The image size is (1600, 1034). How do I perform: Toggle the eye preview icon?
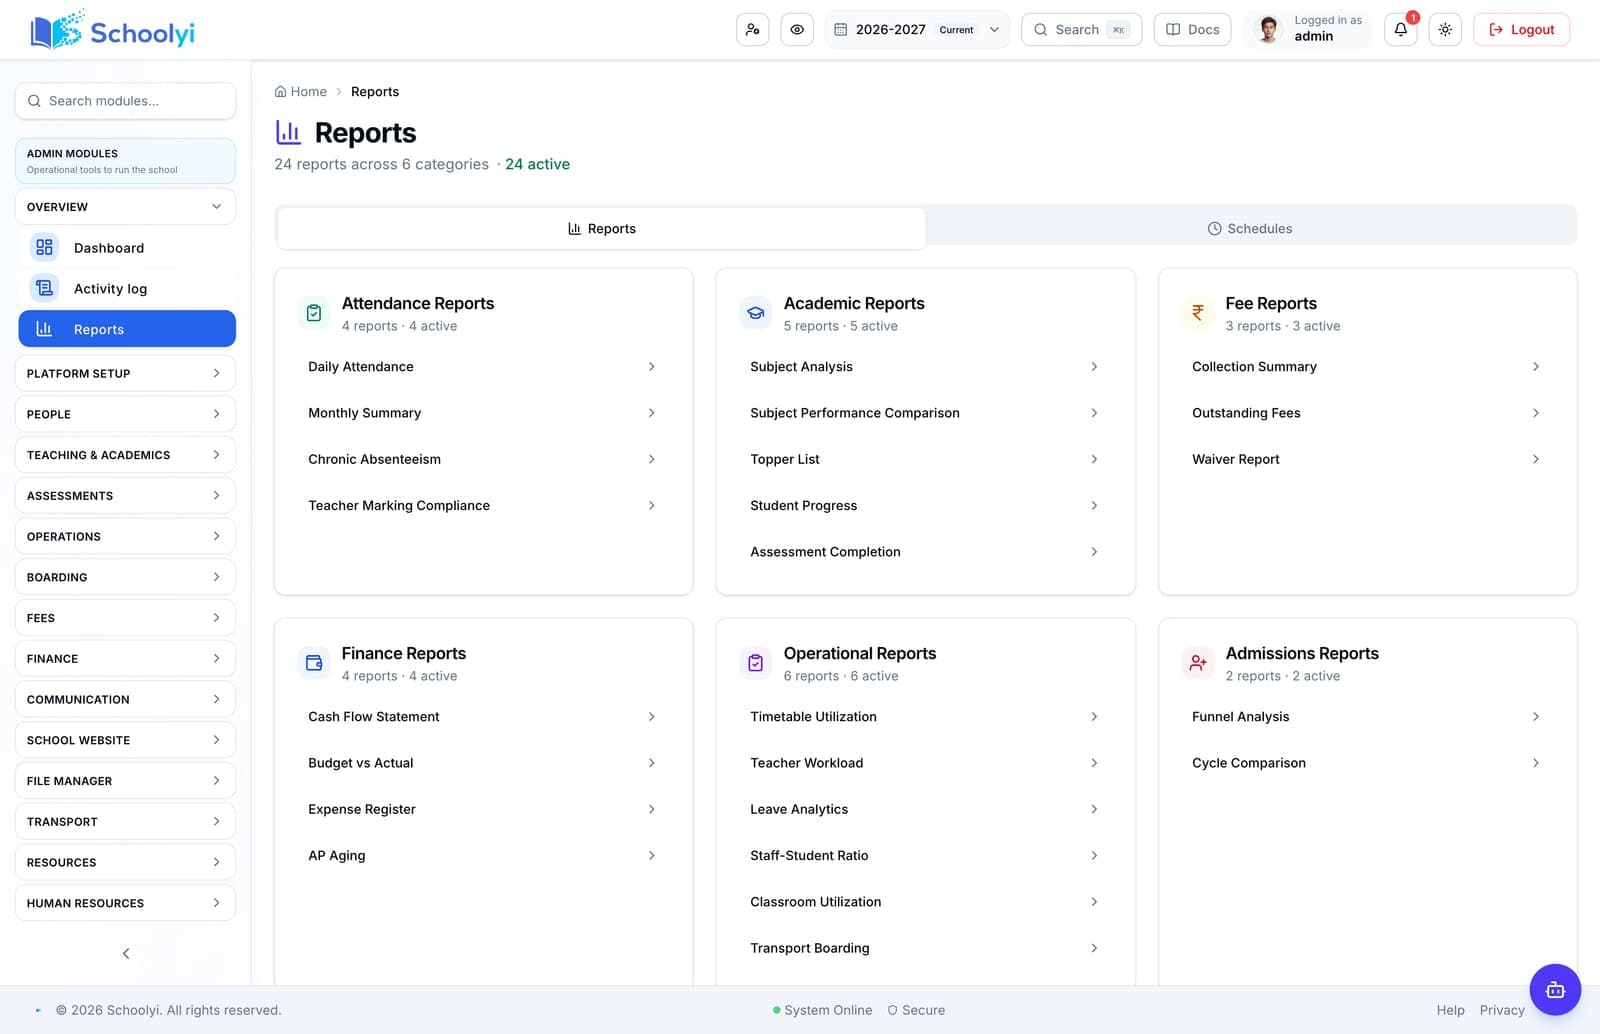(x=797, y=30)
